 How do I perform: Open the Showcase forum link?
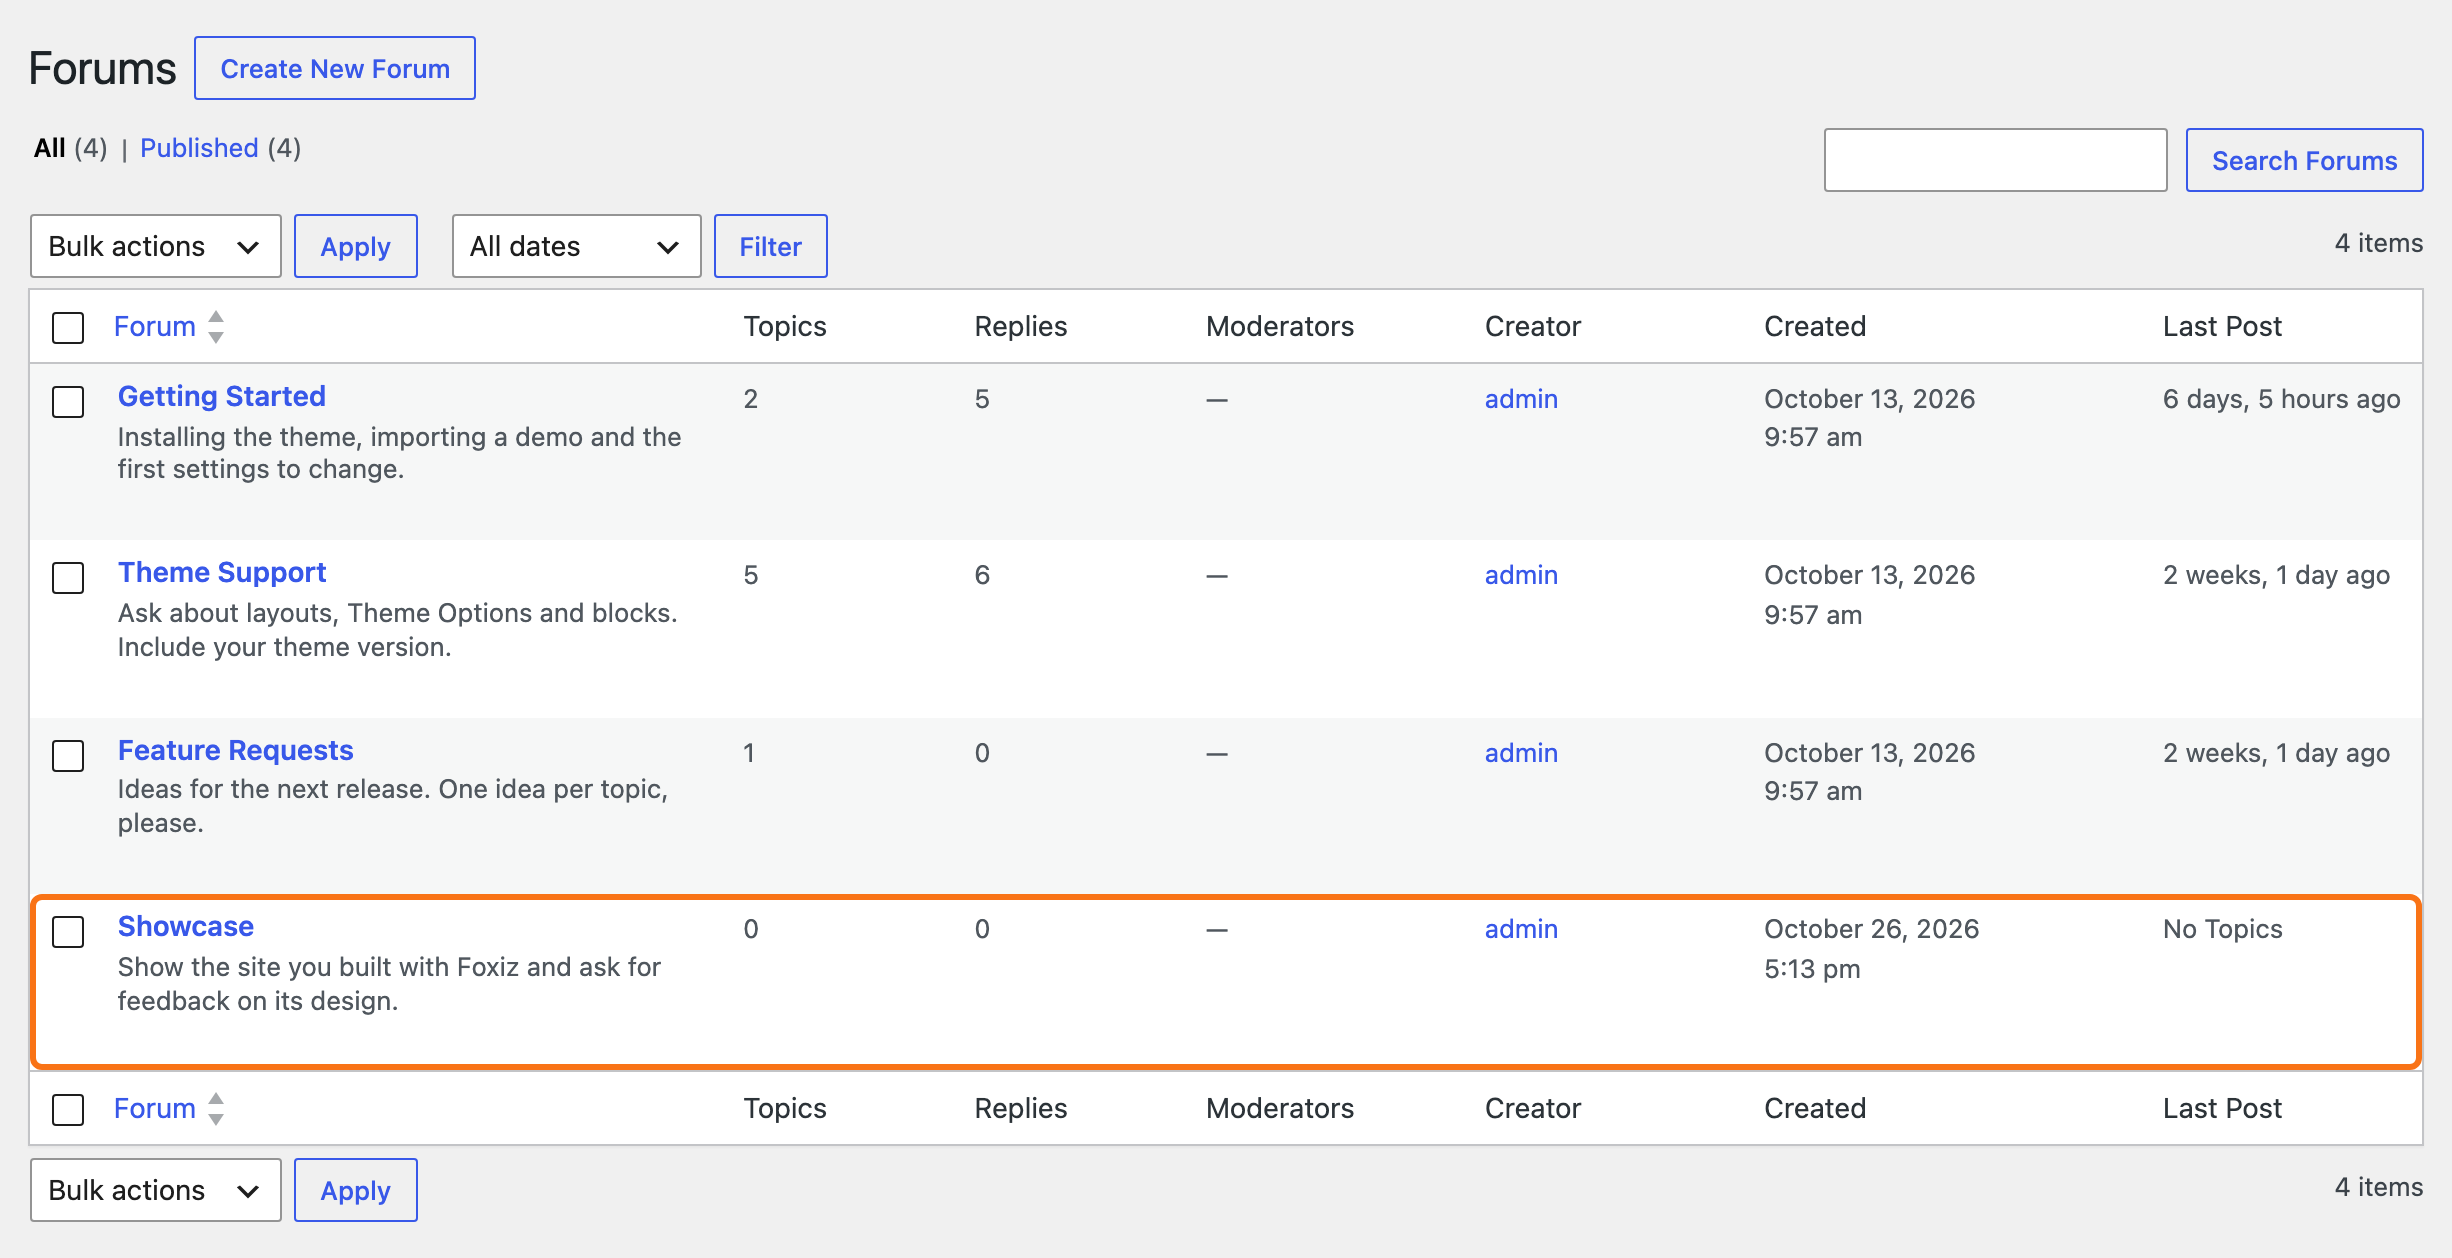coord(186,926)
